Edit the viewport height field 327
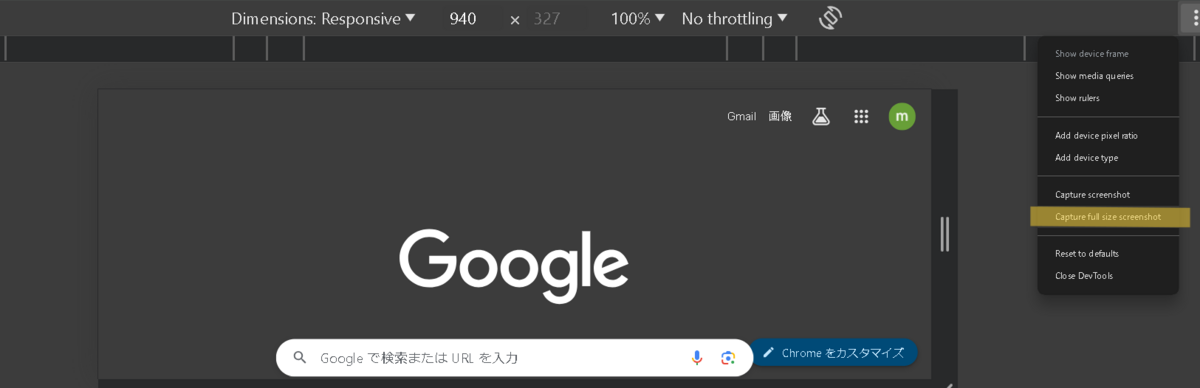The image size is (1200, 388). 547,18
